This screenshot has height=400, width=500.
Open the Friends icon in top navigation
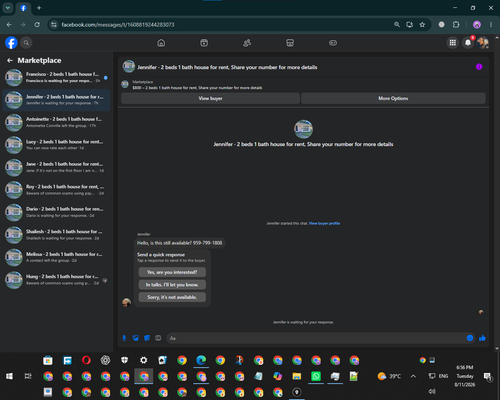(247, 43)
